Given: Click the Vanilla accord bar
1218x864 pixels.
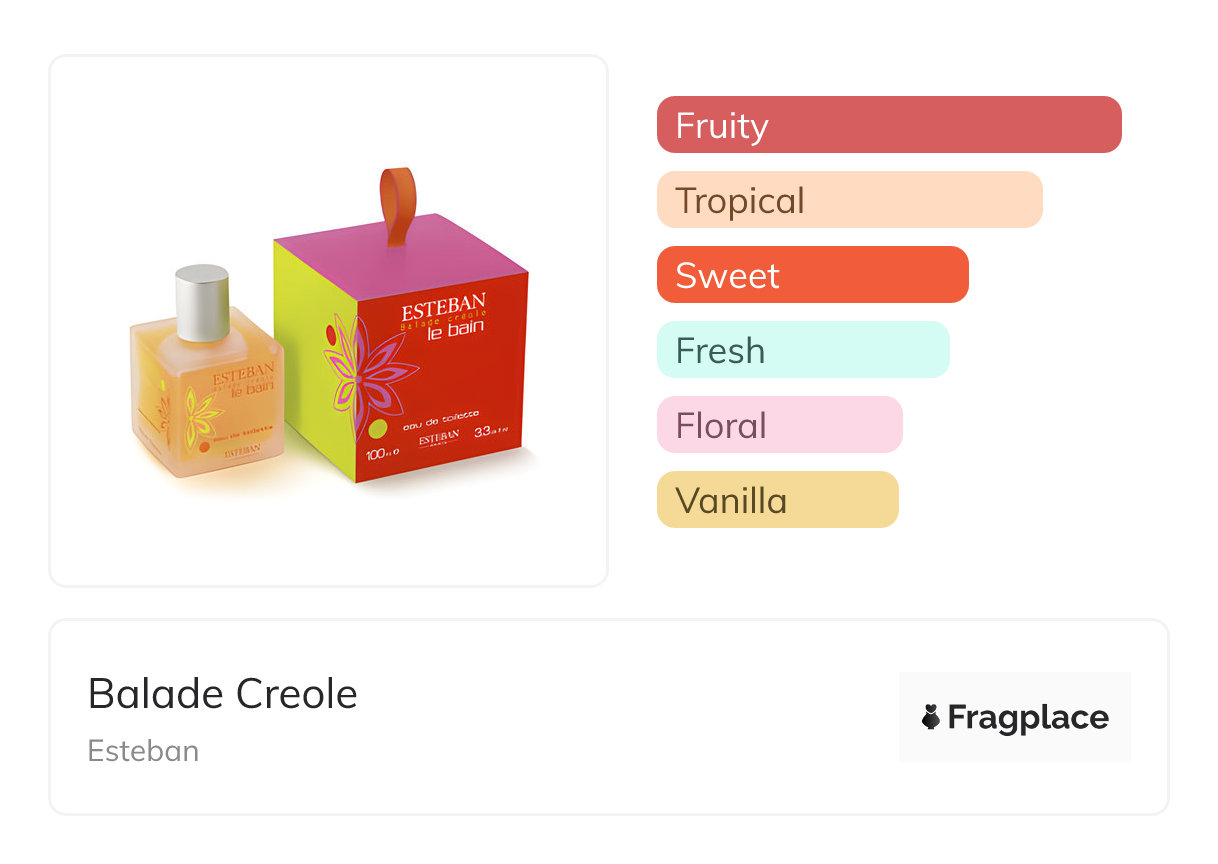Looking at the screenshot, I should pos(777,500).
